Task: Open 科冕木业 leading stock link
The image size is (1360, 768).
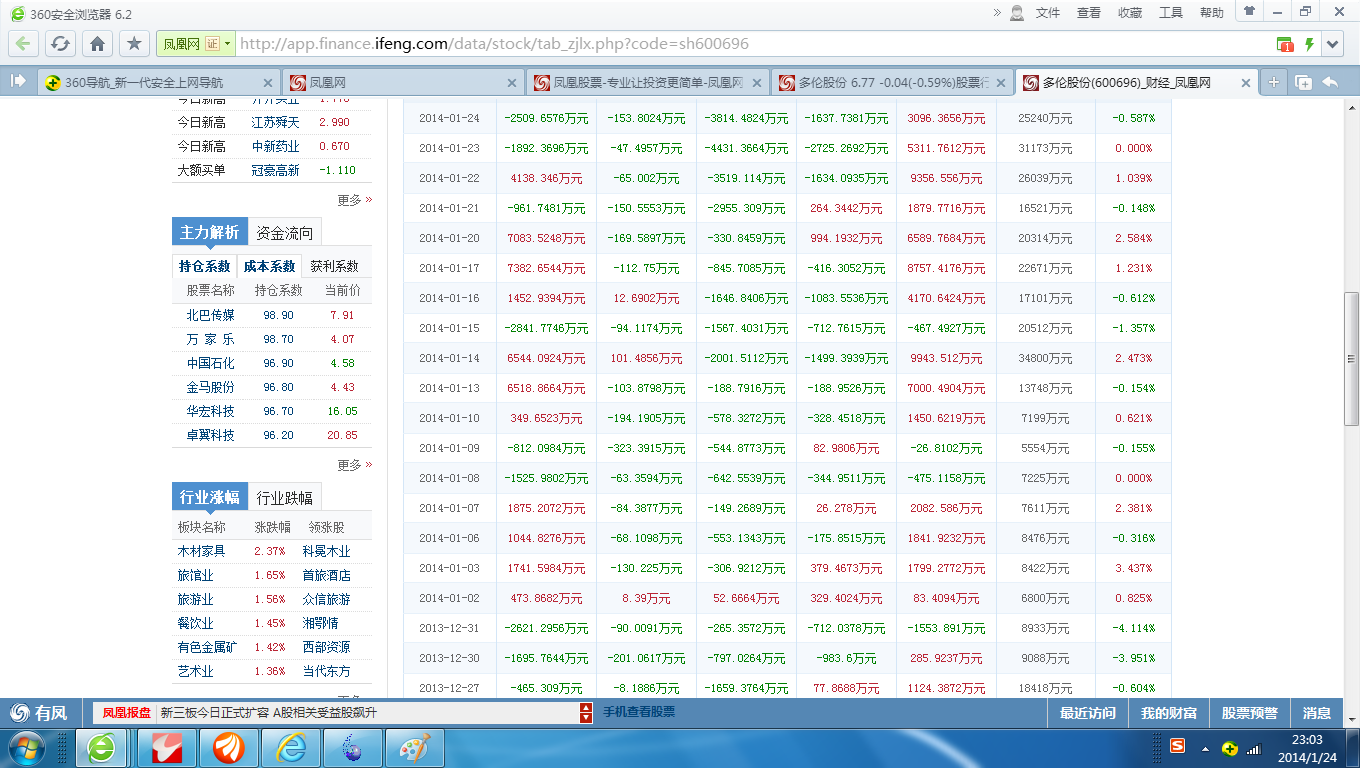Action: 326,551
